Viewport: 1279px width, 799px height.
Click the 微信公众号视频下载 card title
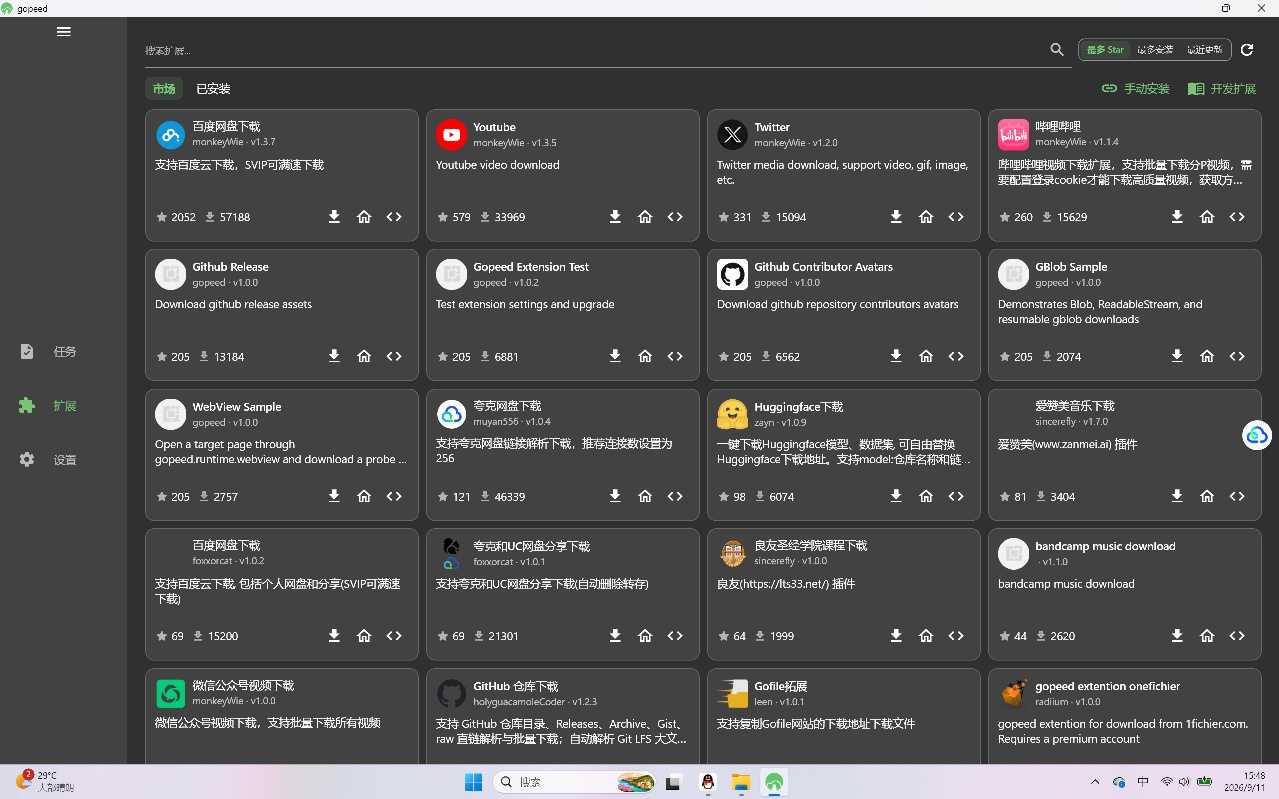(243, 686)
